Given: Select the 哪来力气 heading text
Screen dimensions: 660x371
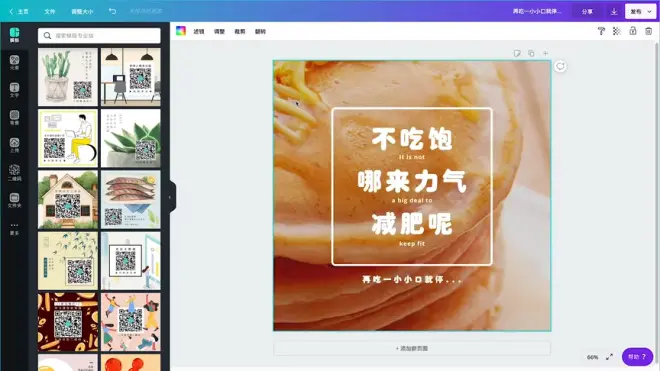Looking at the screenshot, I should [x=412, y=181].
